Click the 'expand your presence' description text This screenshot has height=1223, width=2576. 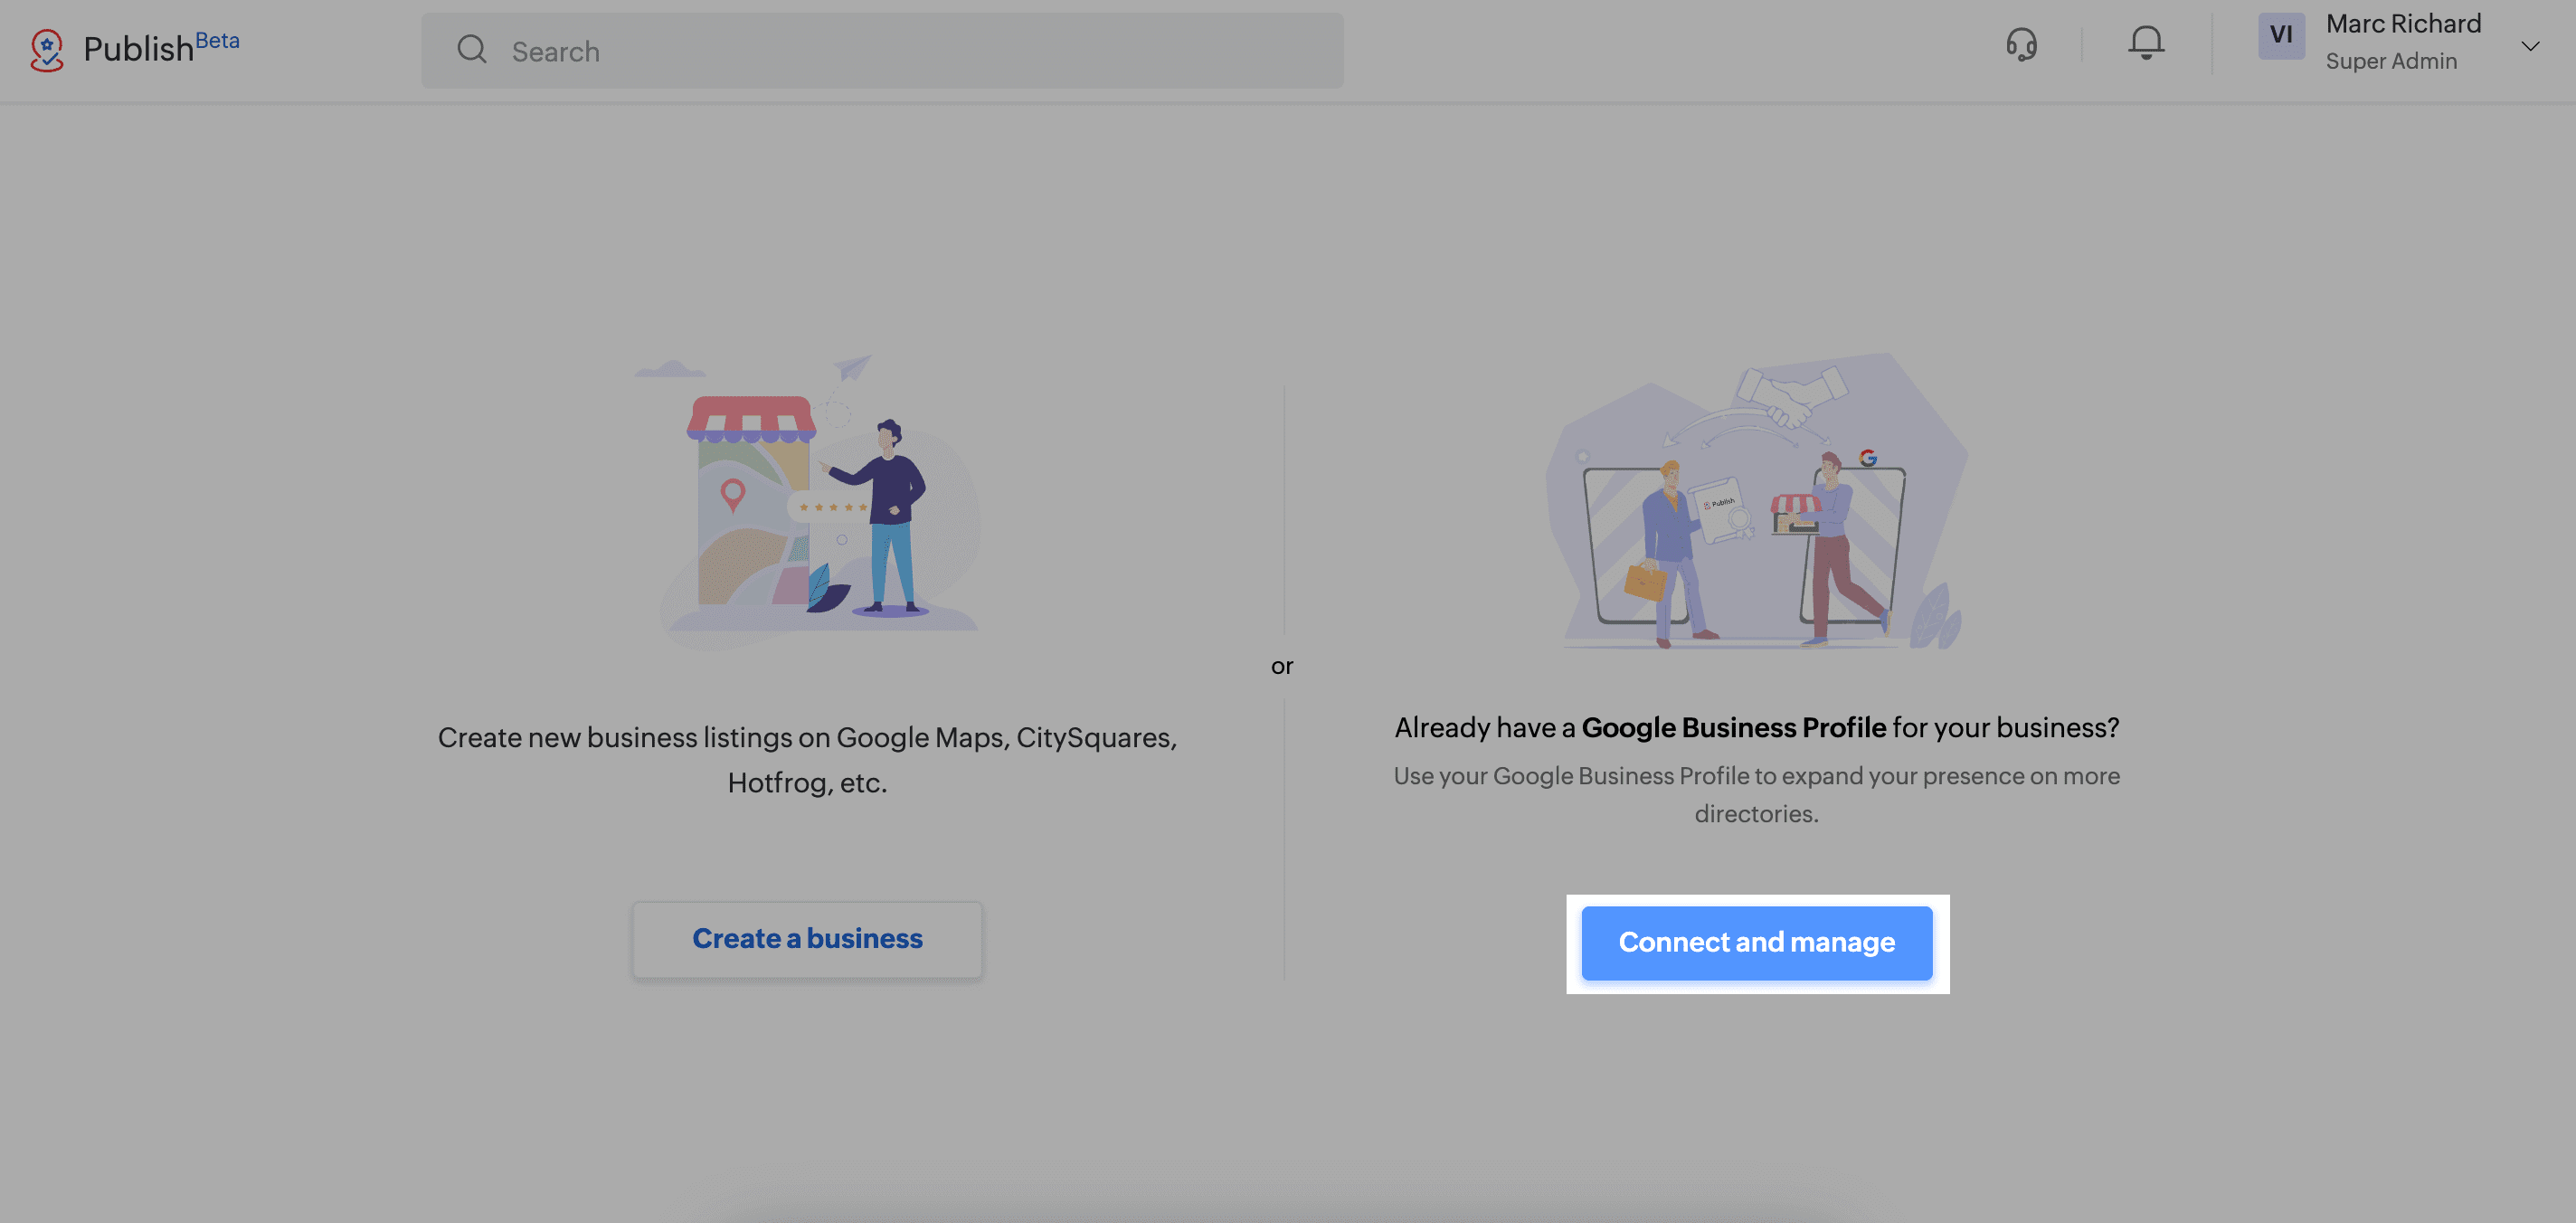pos(1757,795)
